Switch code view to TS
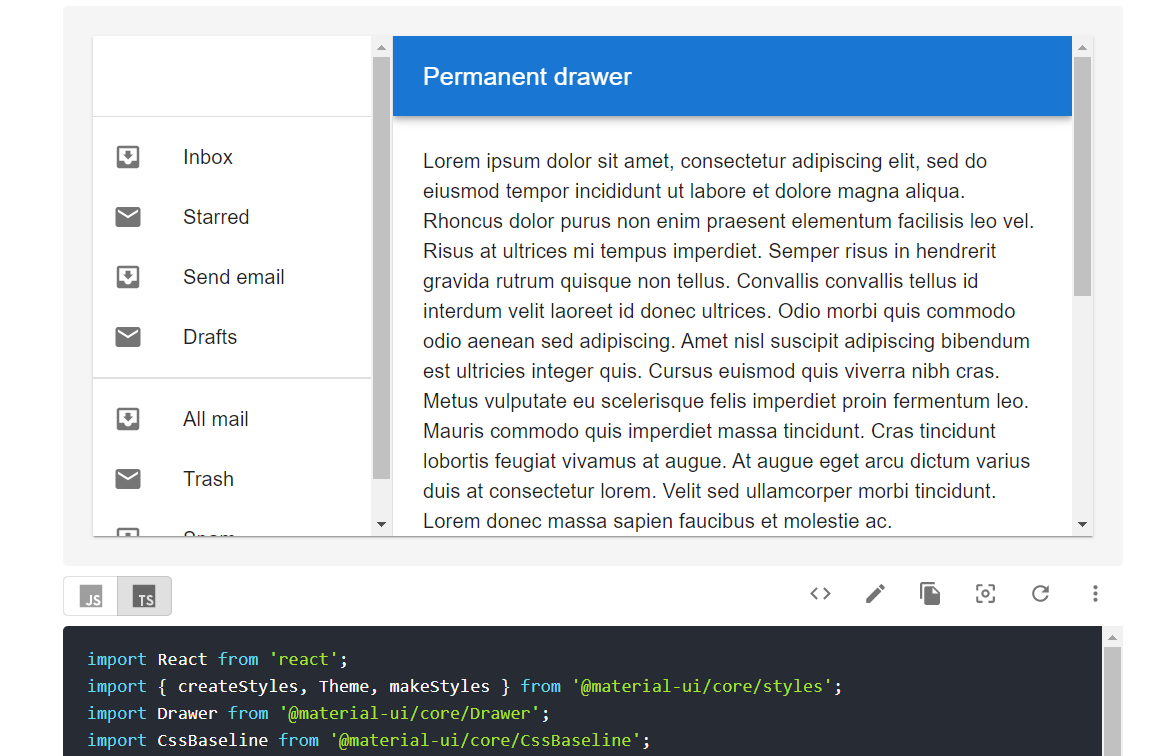The width and height of the screenshot is (1159, 756). tap(145, 596)
